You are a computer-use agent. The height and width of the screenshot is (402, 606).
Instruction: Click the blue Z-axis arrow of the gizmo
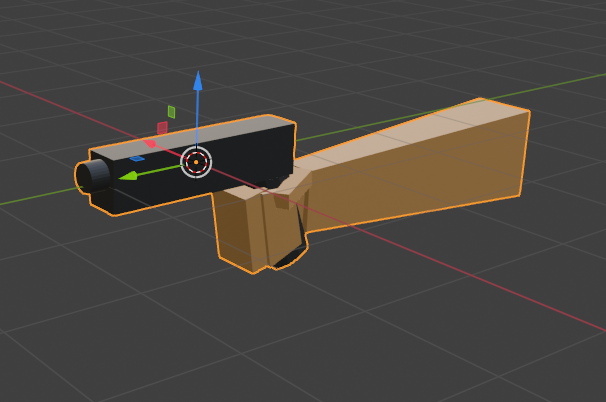[198, 81]
